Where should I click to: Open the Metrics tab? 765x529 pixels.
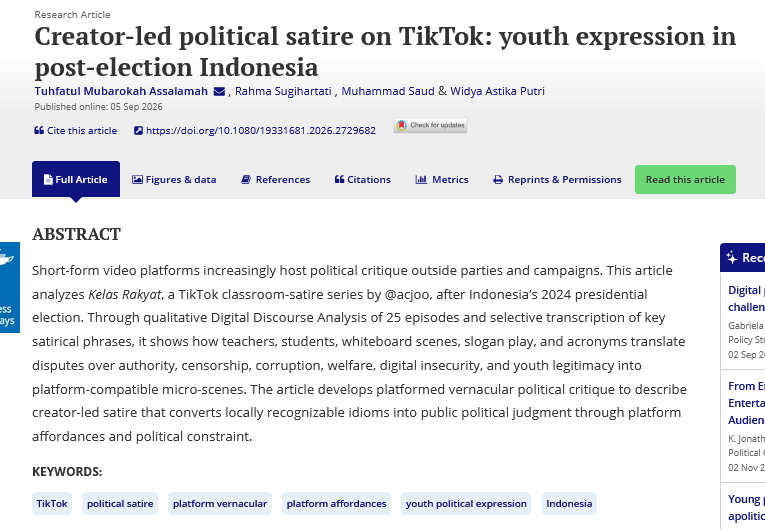click(x=442, y=180)
